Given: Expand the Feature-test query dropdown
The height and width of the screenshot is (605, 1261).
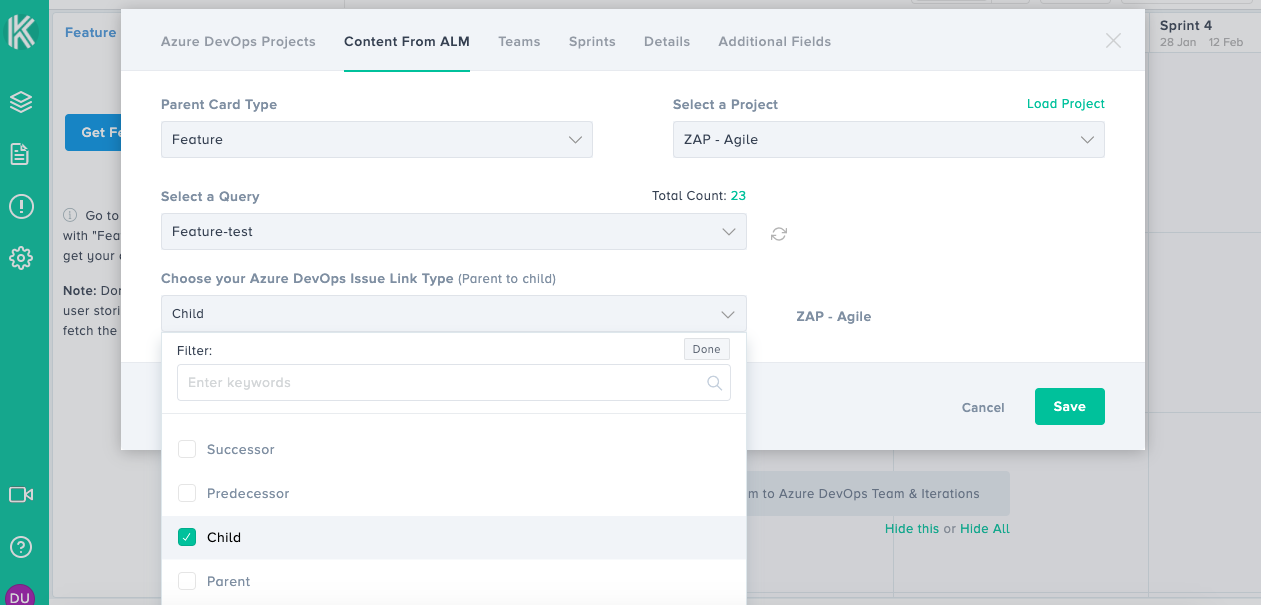Looking at the screenshot, I should click(x=453, y=232).
